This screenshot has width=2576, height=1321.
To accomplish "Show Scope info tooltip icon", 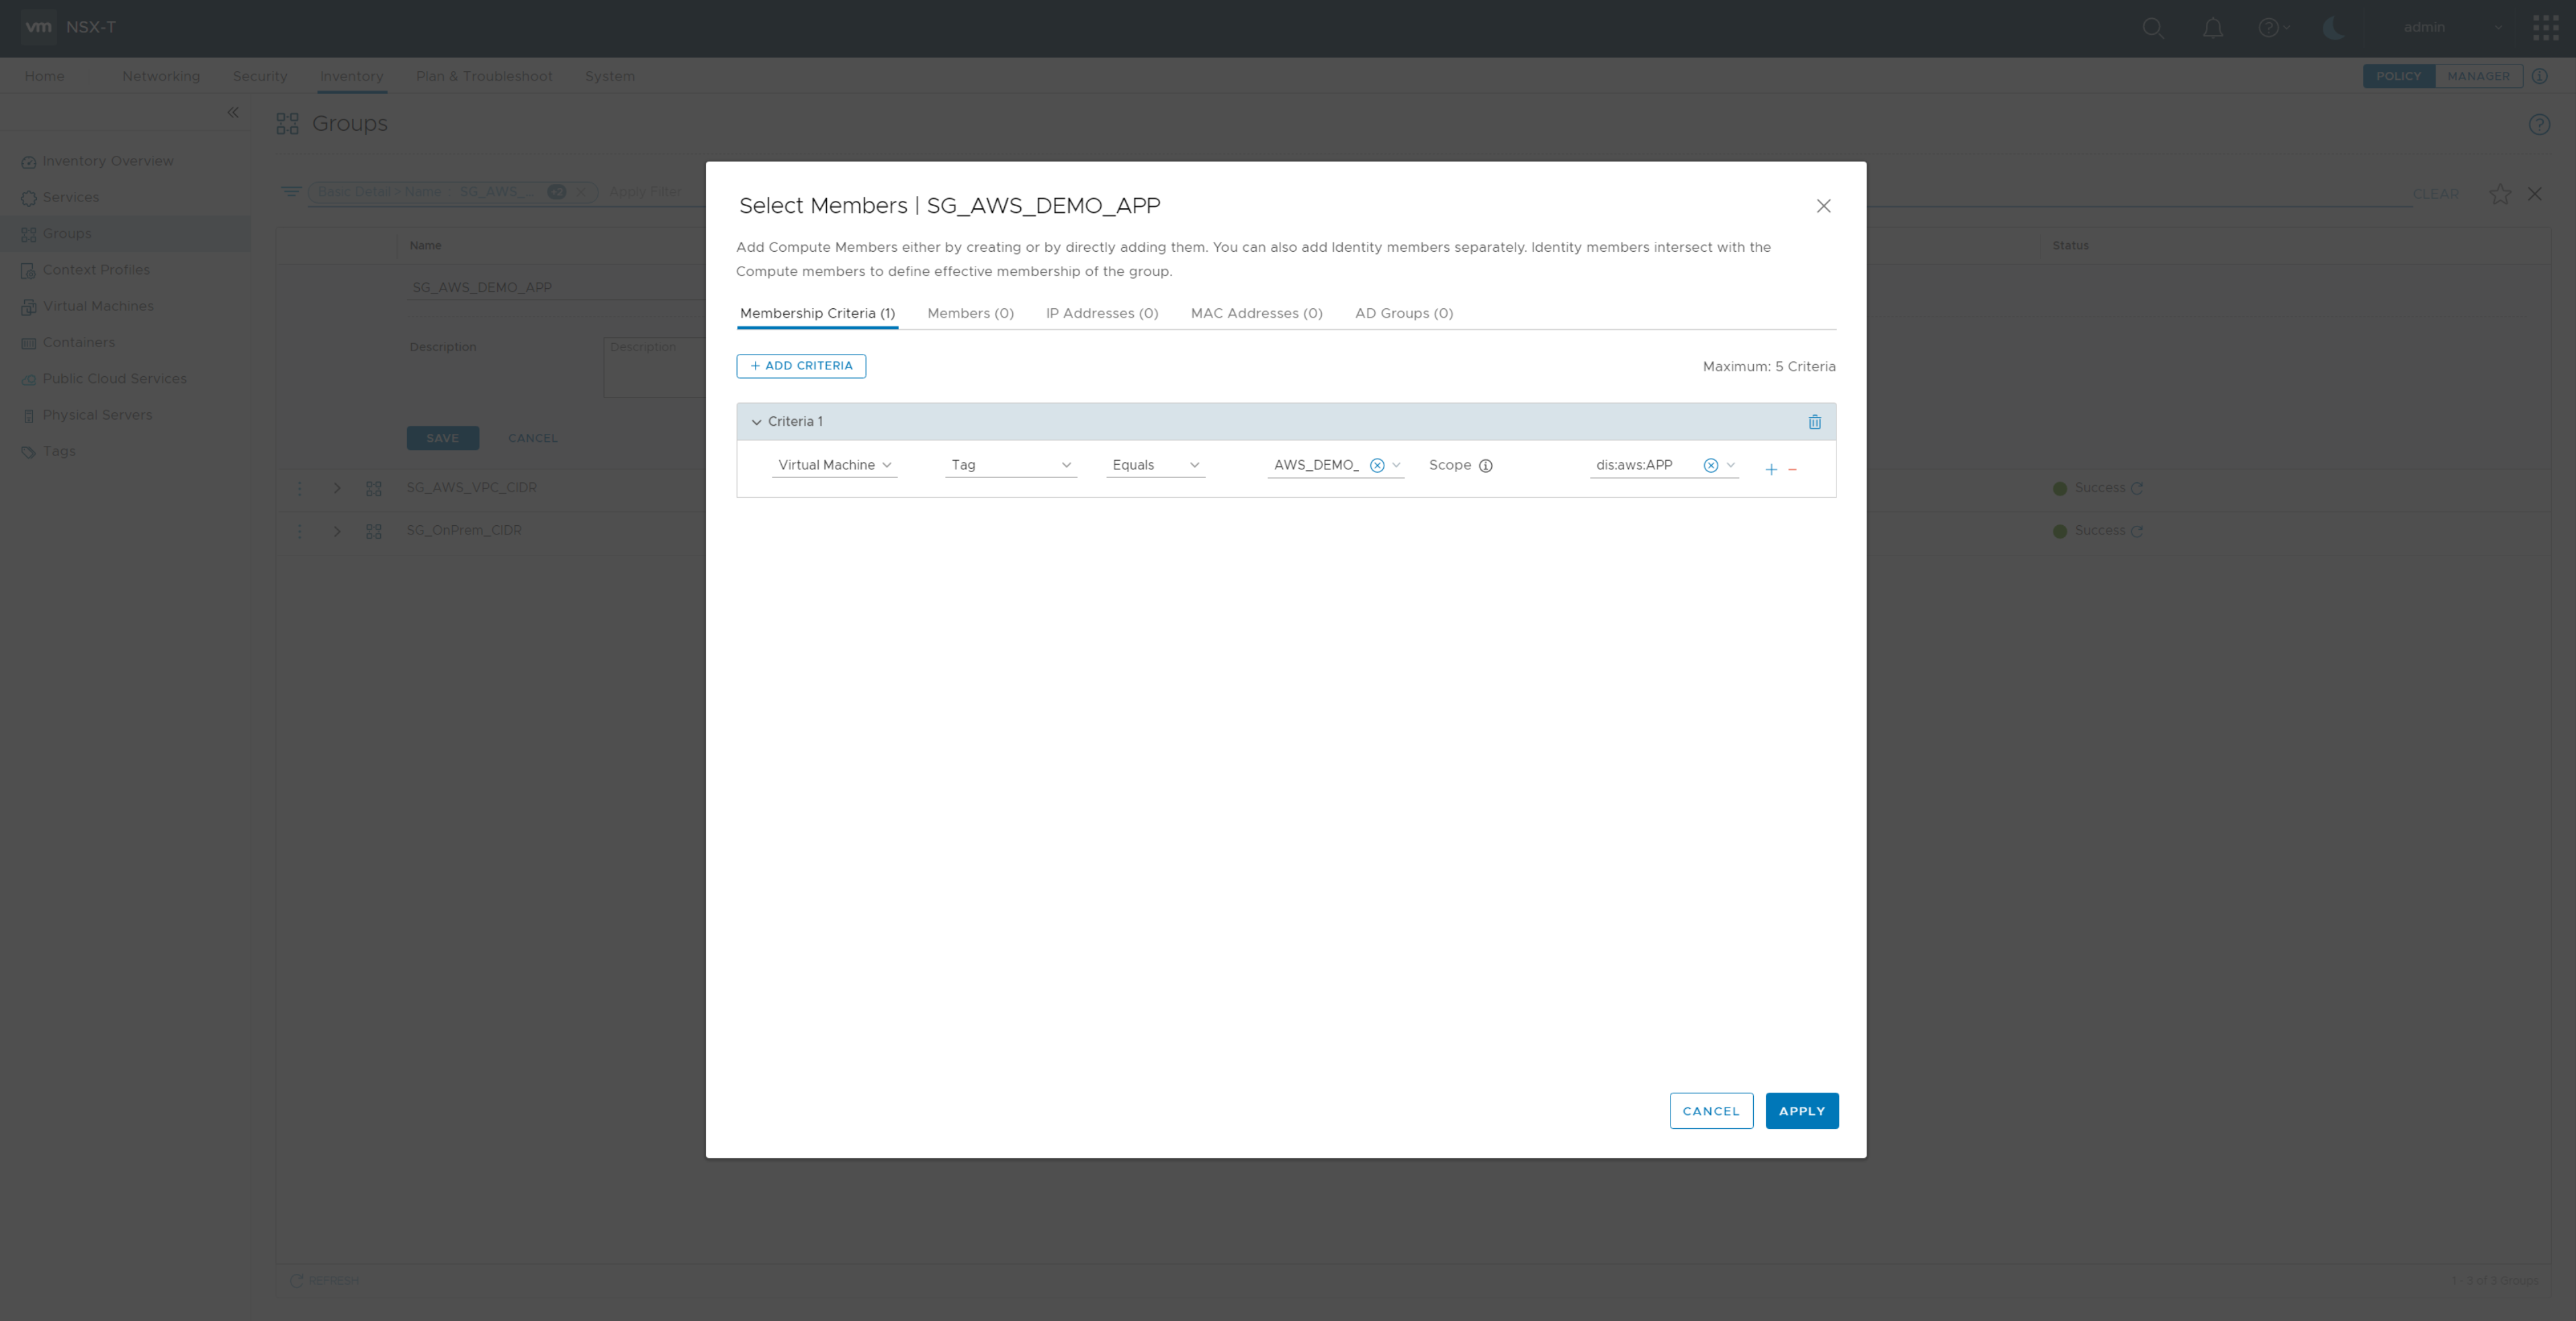I will pyautogui.click(x=1486, y=465).
